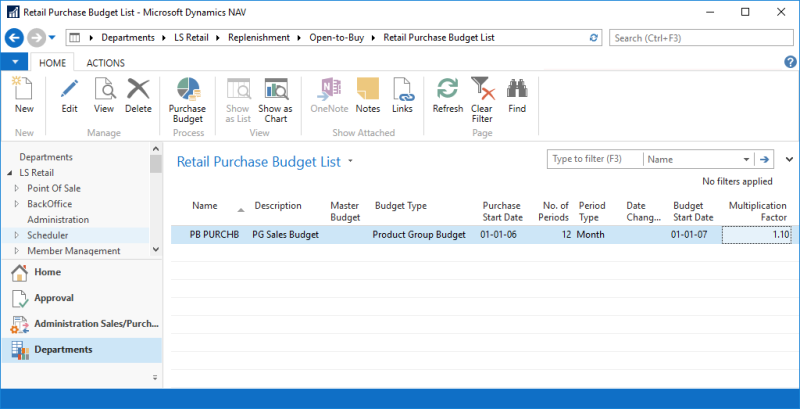Collapse the LS Retail tree node
Screen dimensions: 800x409
(x=11, y=173)
